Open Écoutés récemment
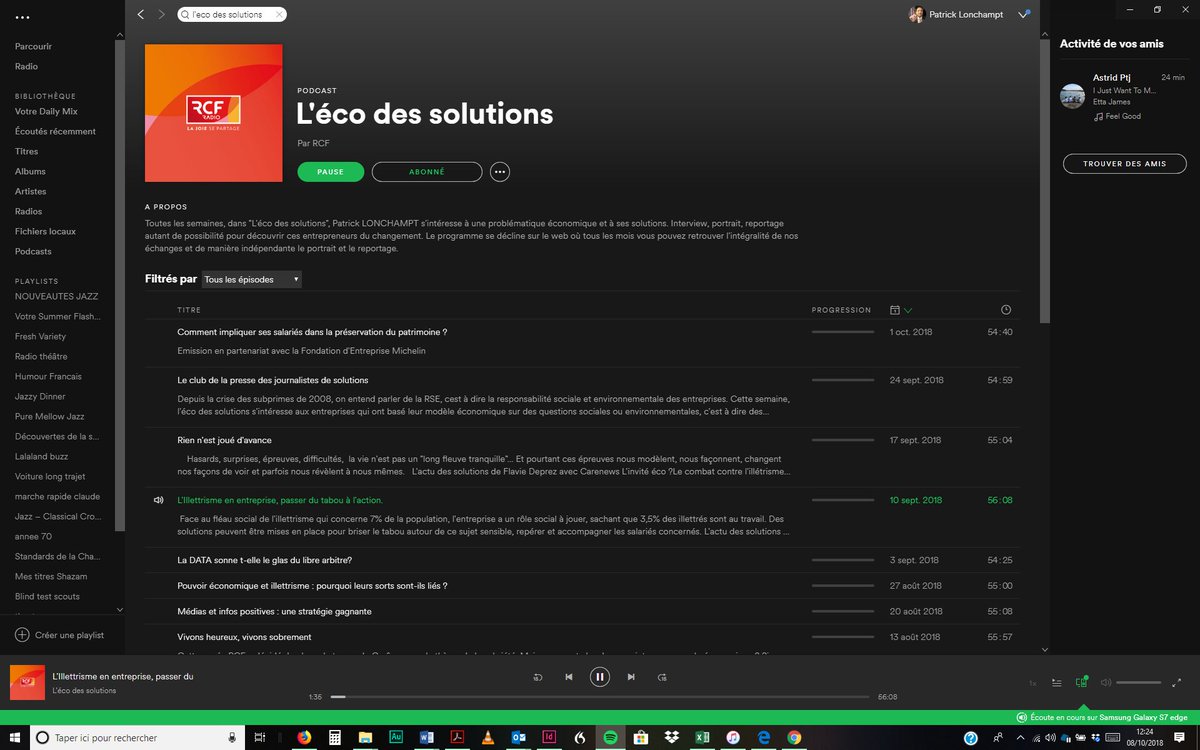 click(x=55, y=131)
